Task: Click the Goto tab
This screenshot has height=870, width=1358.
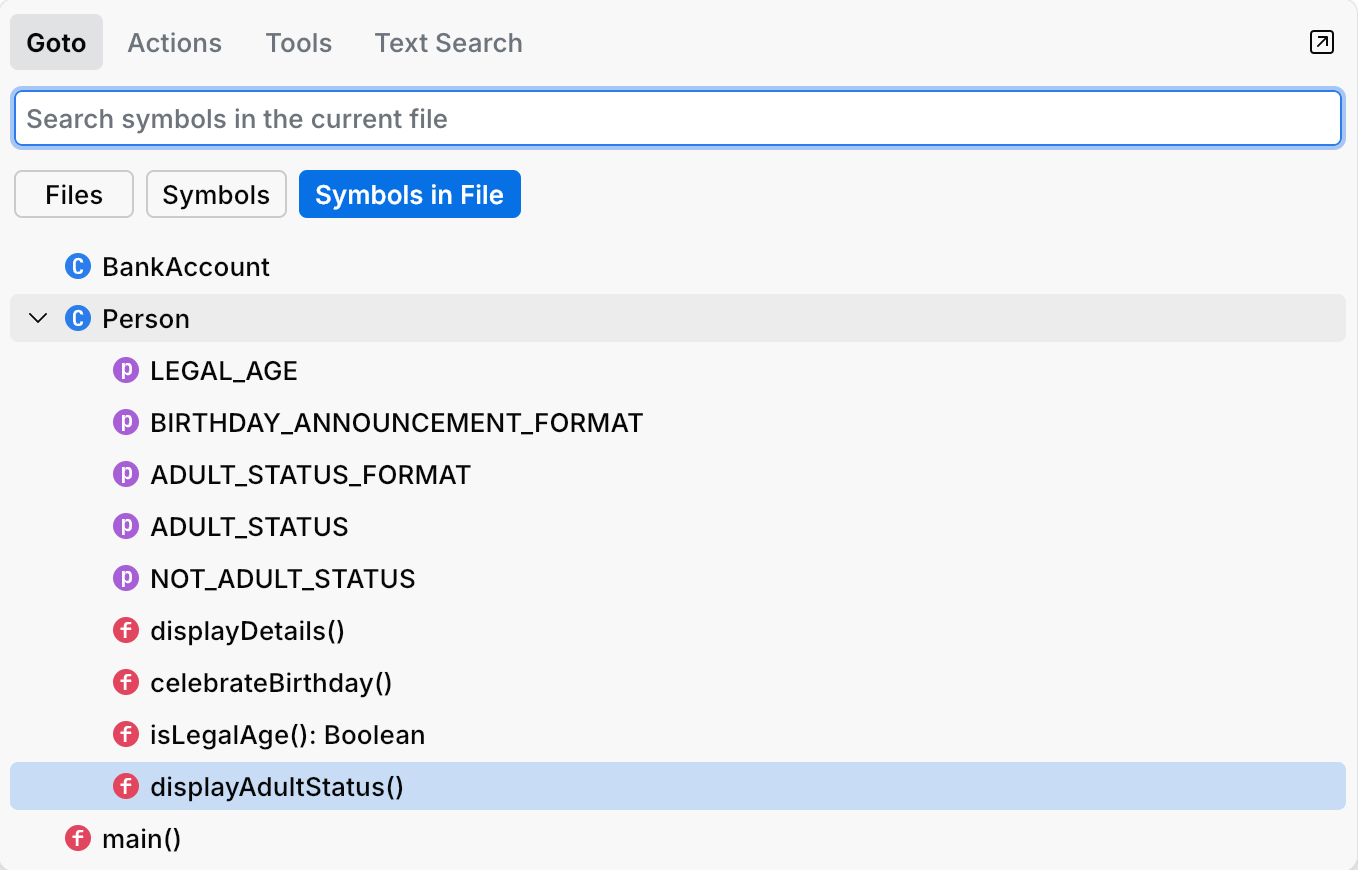Action: pos(56,42)
